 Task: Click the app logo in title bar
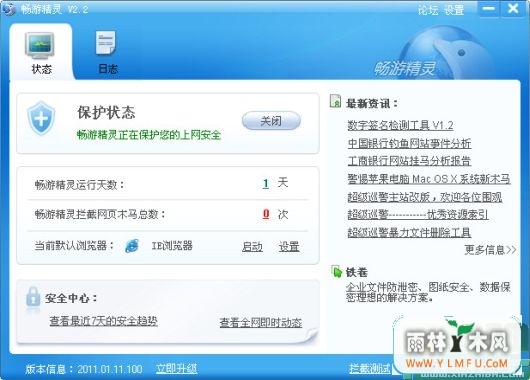[8, 9]
